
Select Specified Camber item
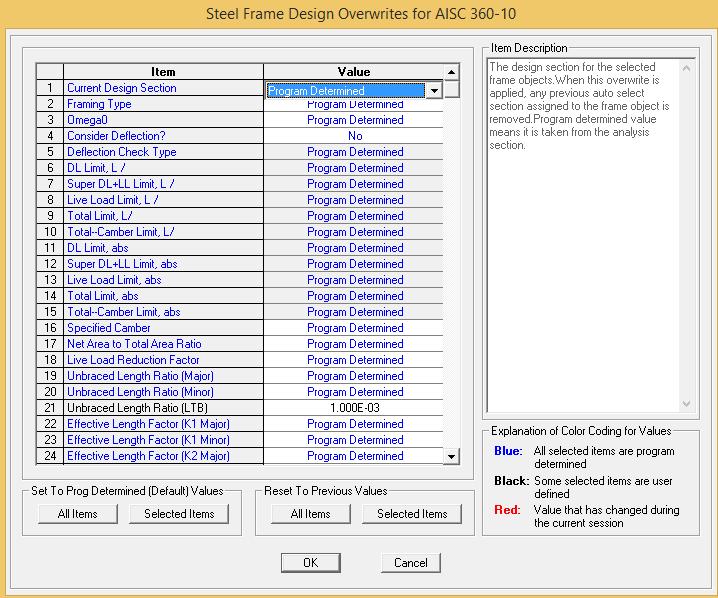pyautogui.click(x=163, y=328)
